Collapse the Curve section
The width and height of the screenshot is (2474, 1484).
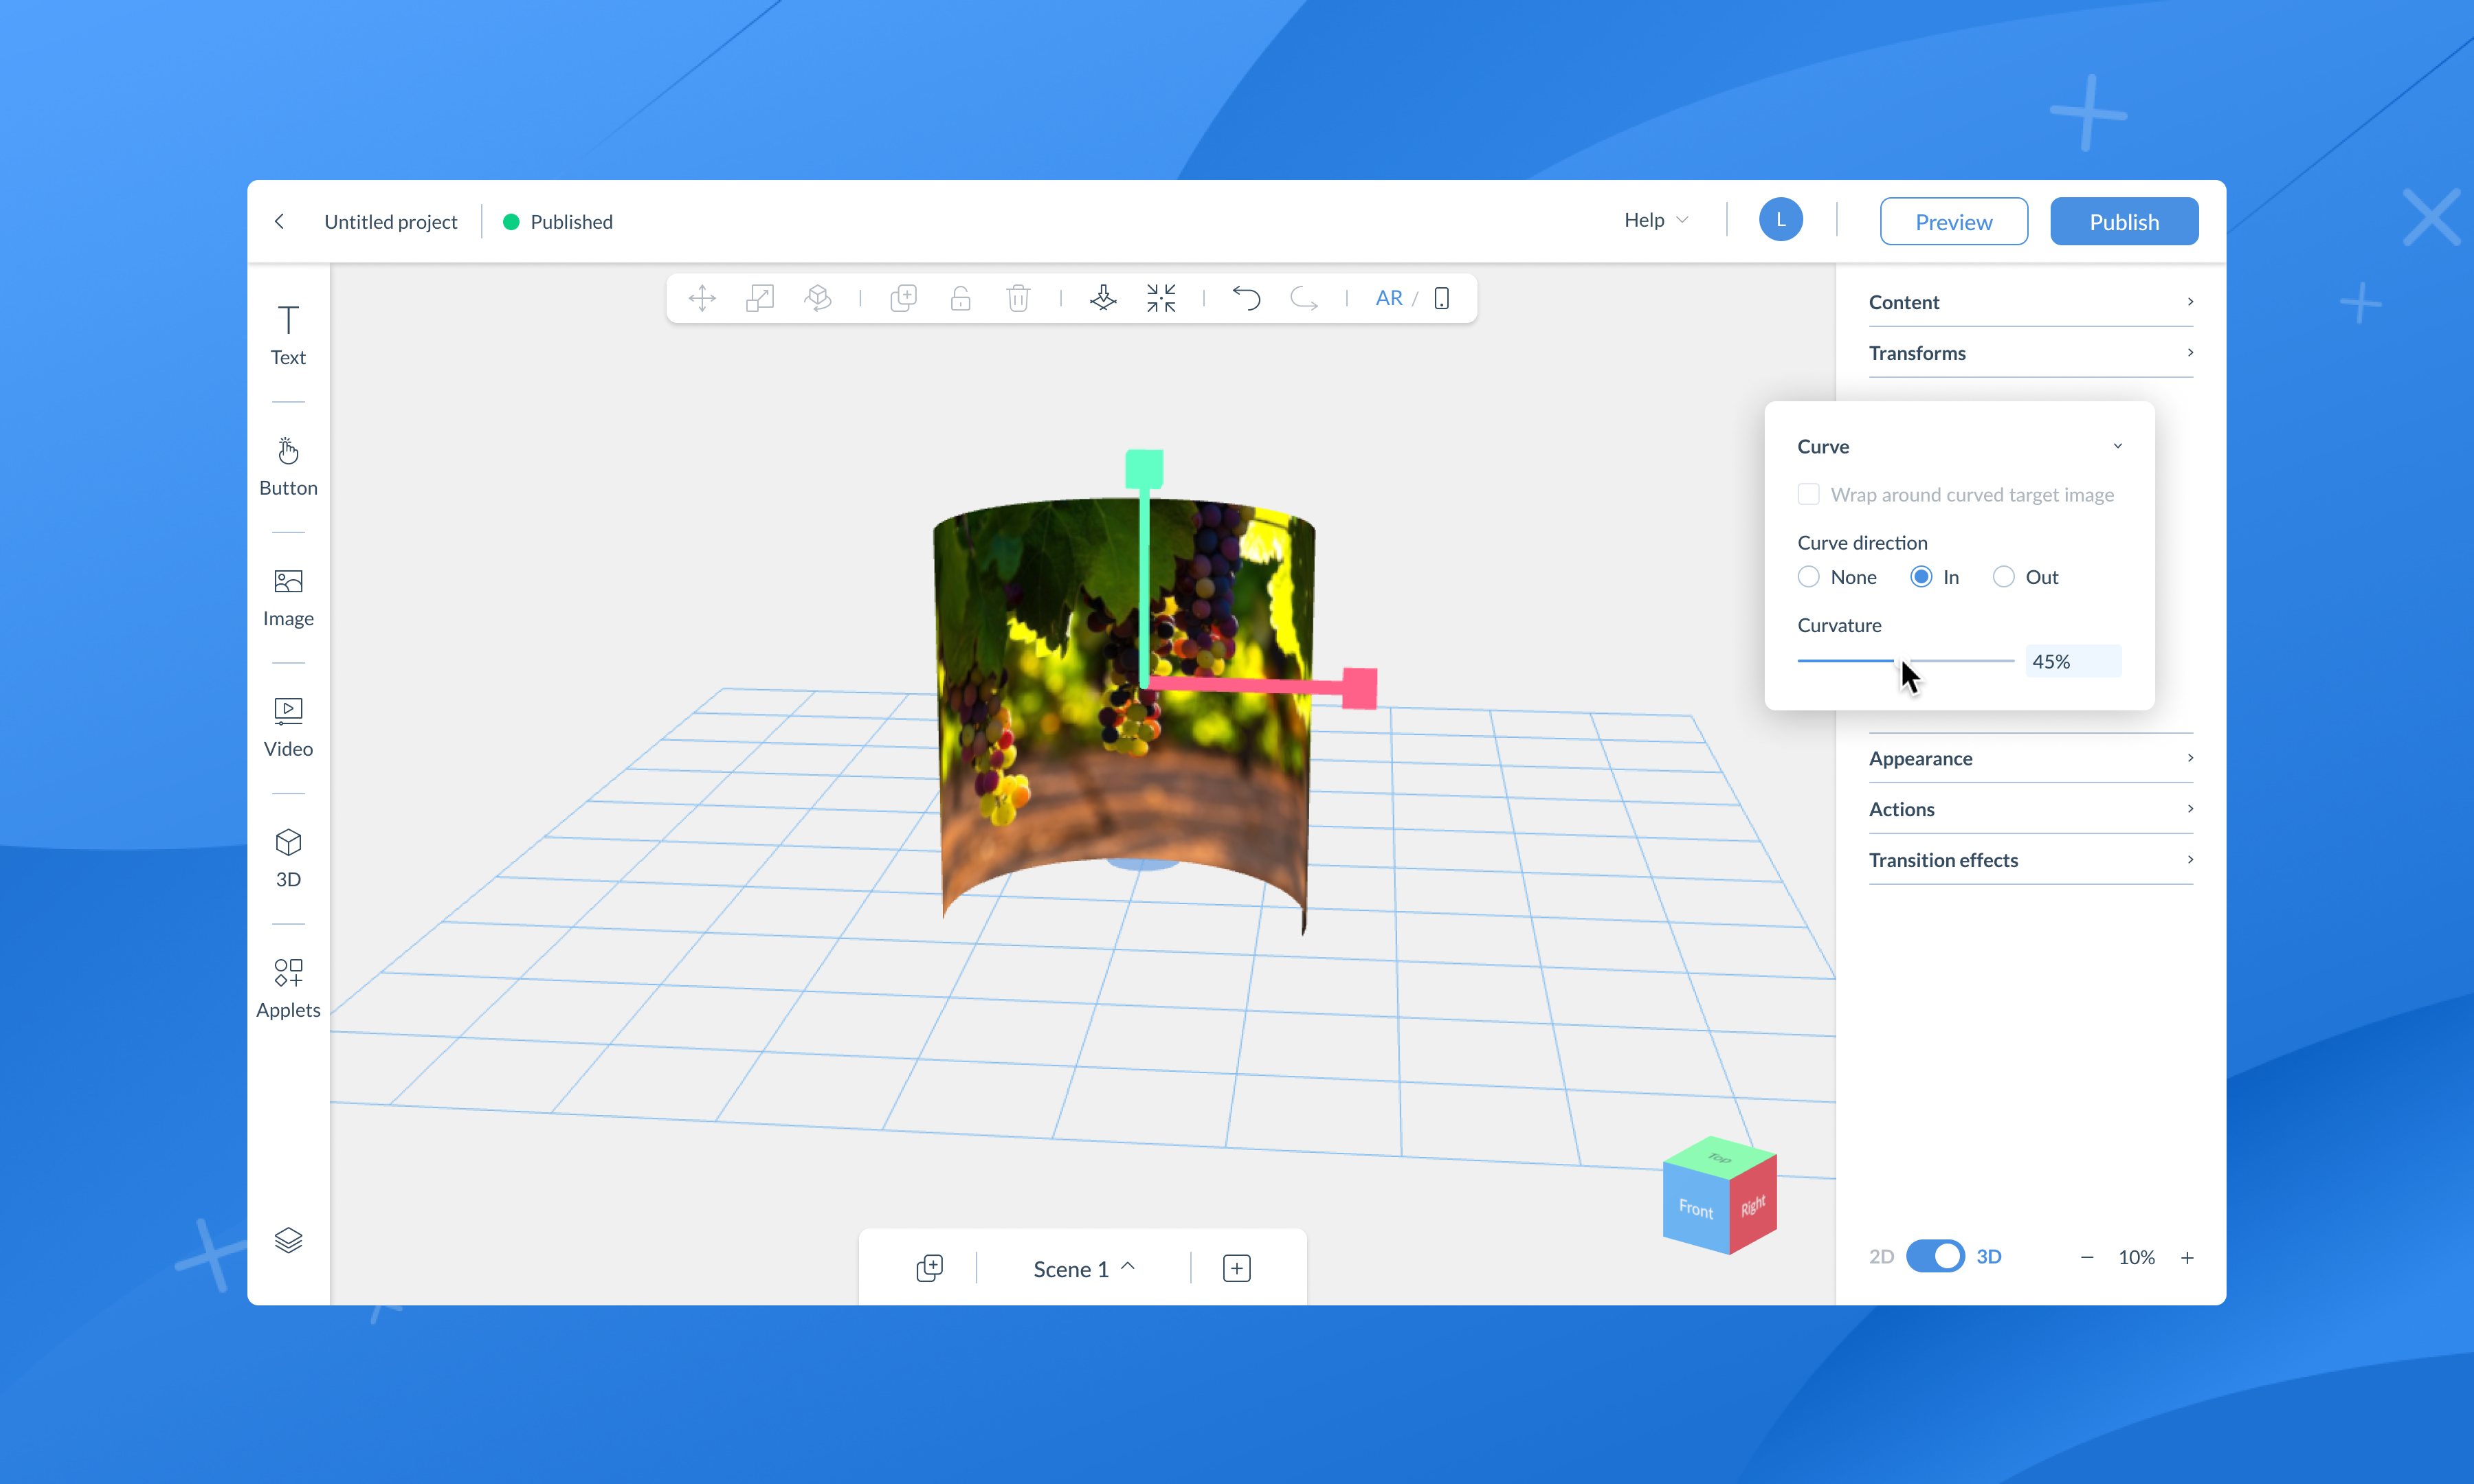point(1960,446)
